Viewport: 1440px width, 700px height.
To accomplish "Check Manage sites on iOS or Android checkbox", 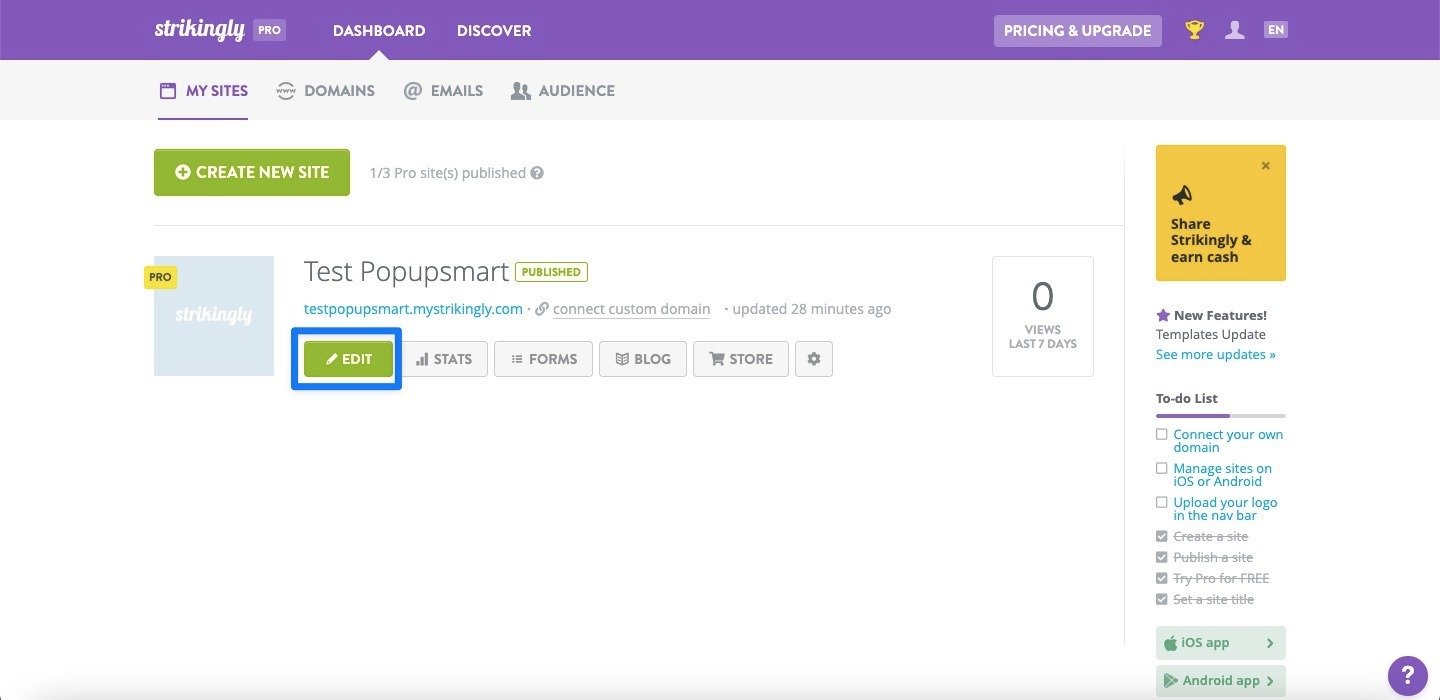I will 1161,468.
